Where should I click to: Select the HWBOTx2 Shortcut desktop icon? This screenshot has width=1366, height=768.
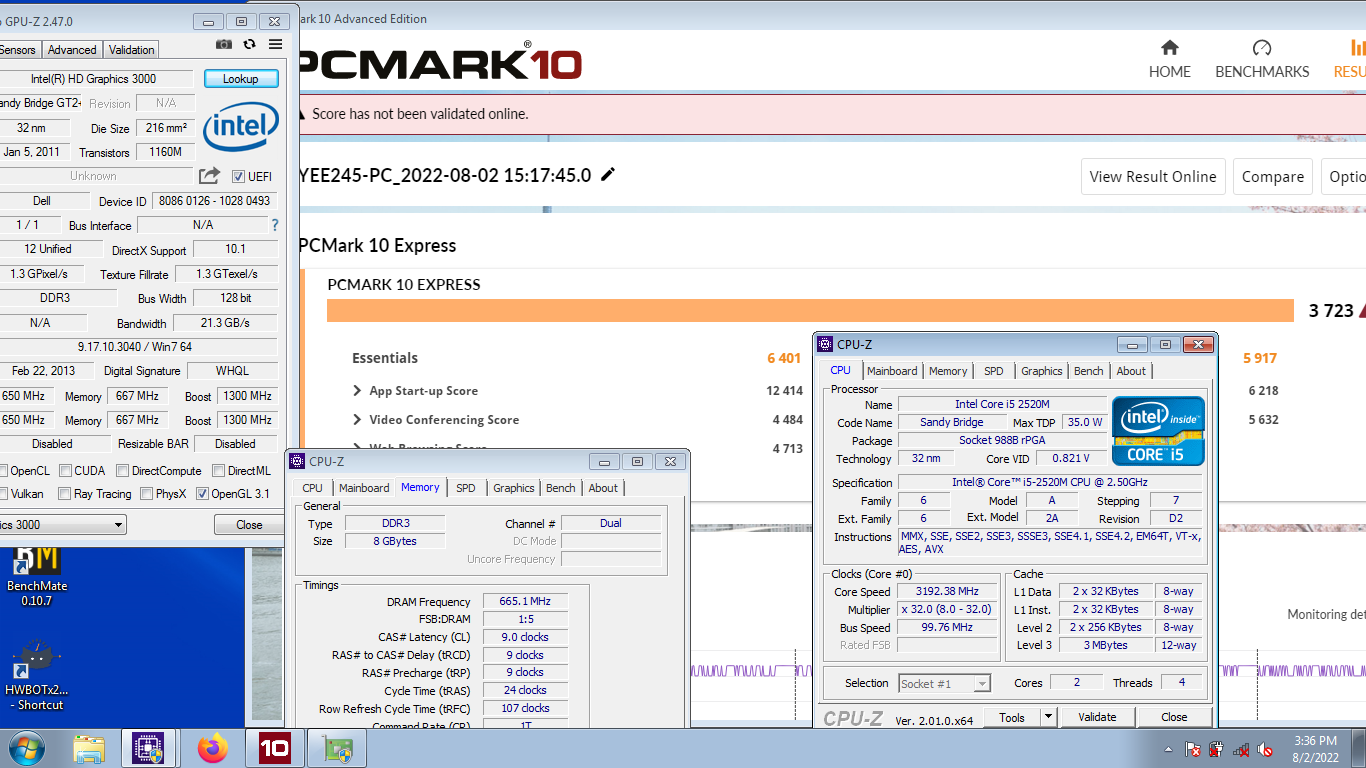click(x=37, y=675)
